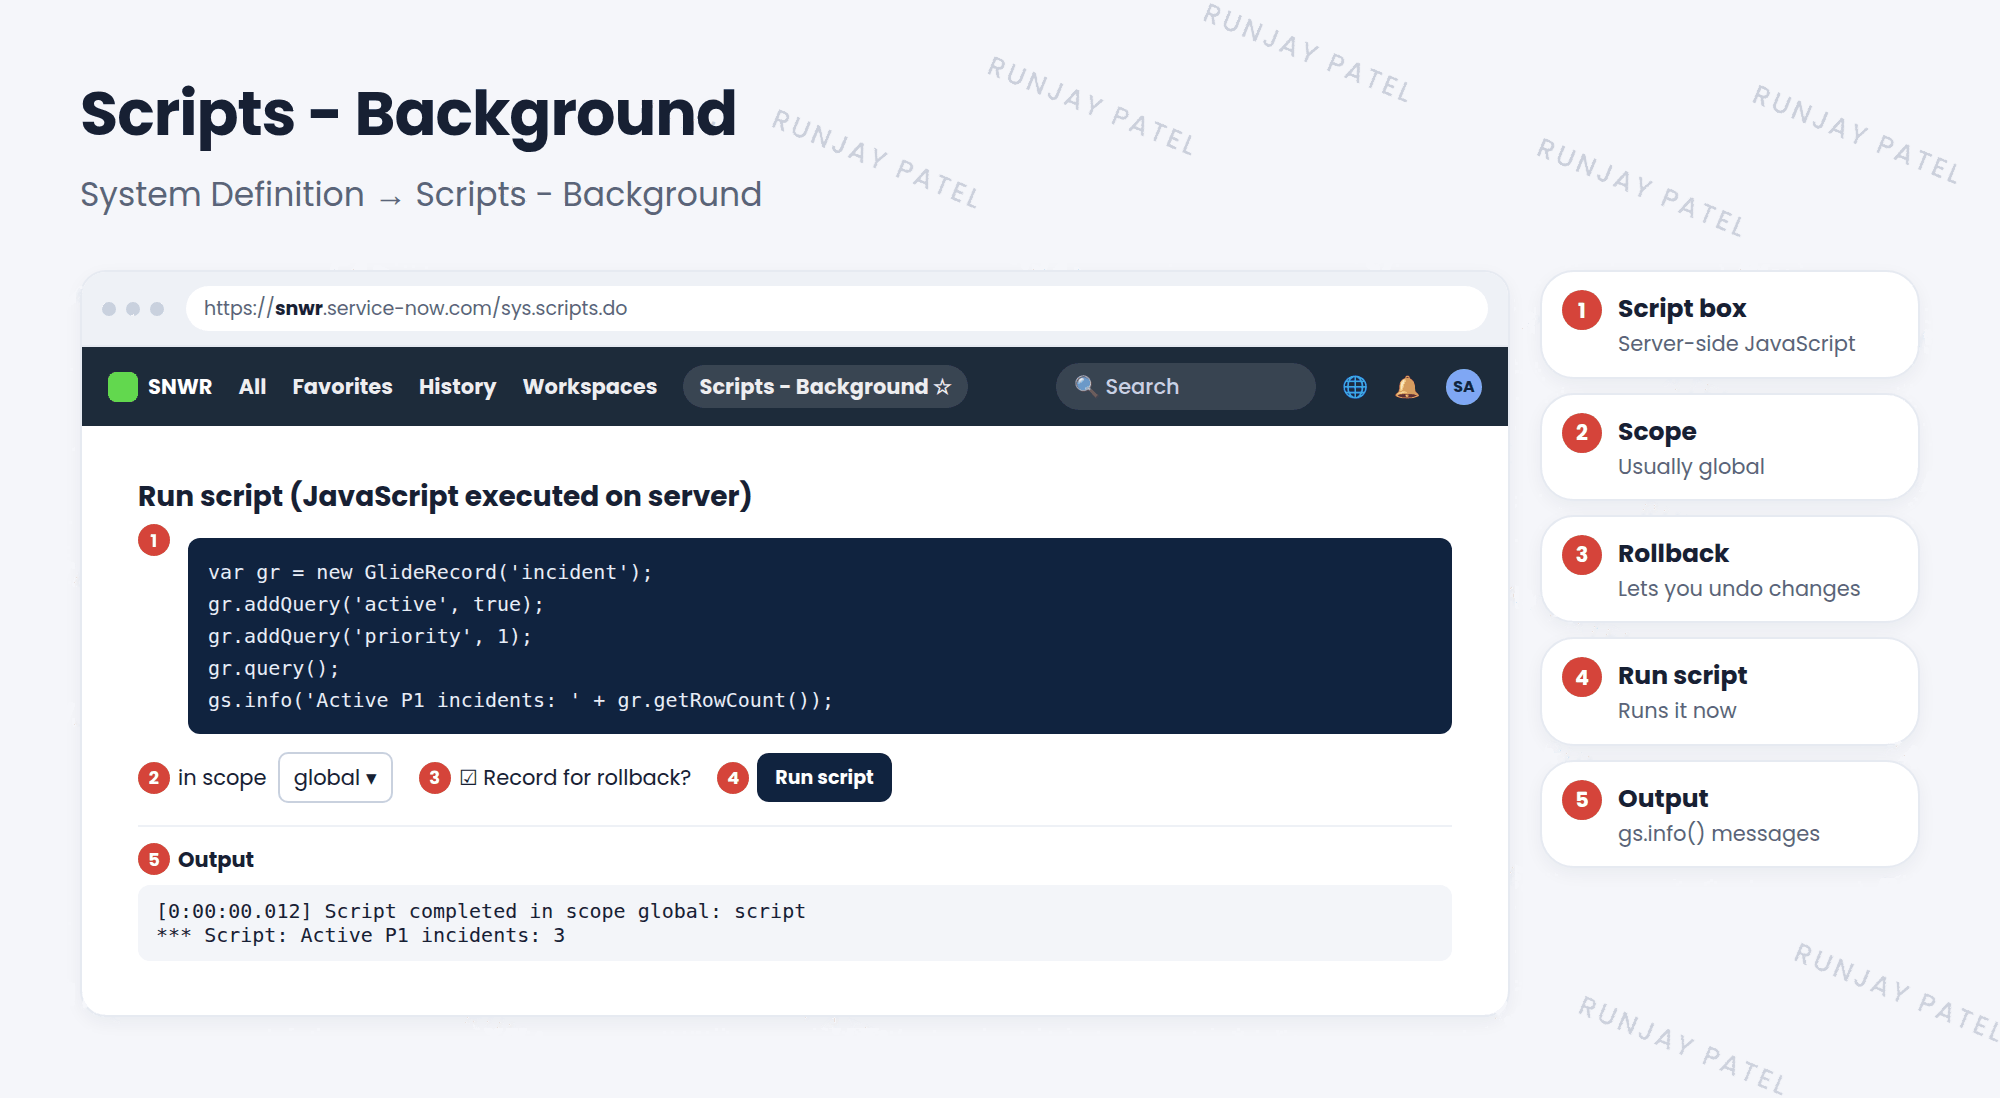
Task: Open the Favorites menu
Action: tap(342, 387)
